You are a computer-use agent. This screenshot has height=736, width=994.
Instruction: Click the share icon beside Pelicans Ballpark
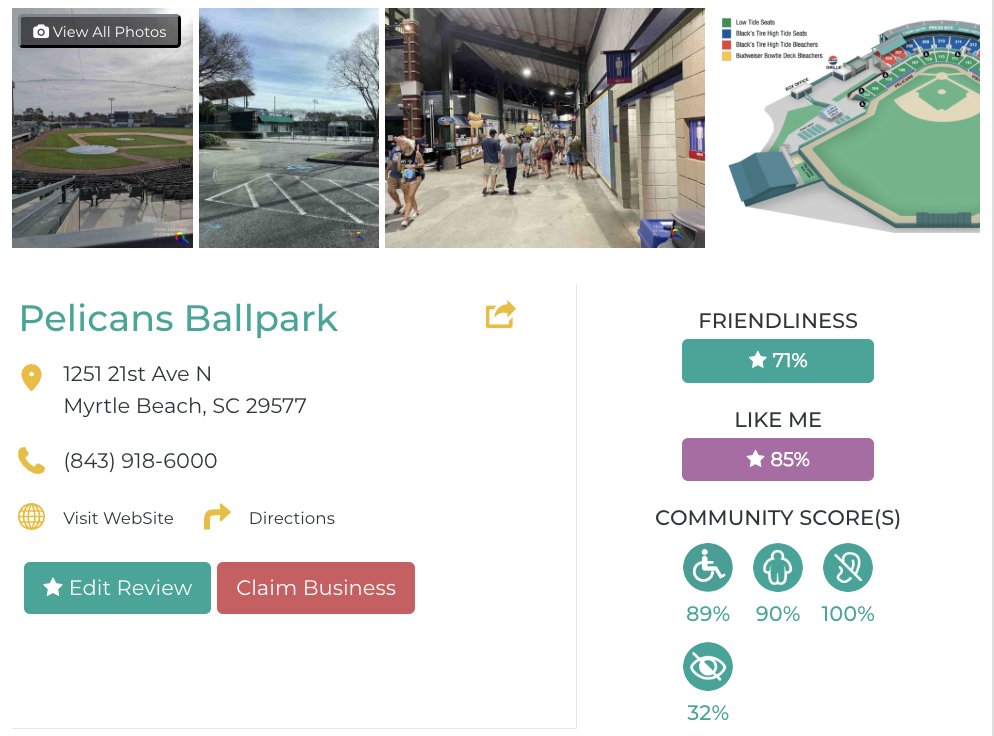pyautogui.click(x=500, y=315)
